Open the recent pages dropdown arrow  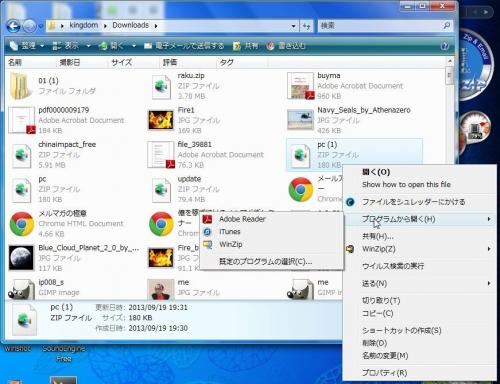[x=41, y=26]
